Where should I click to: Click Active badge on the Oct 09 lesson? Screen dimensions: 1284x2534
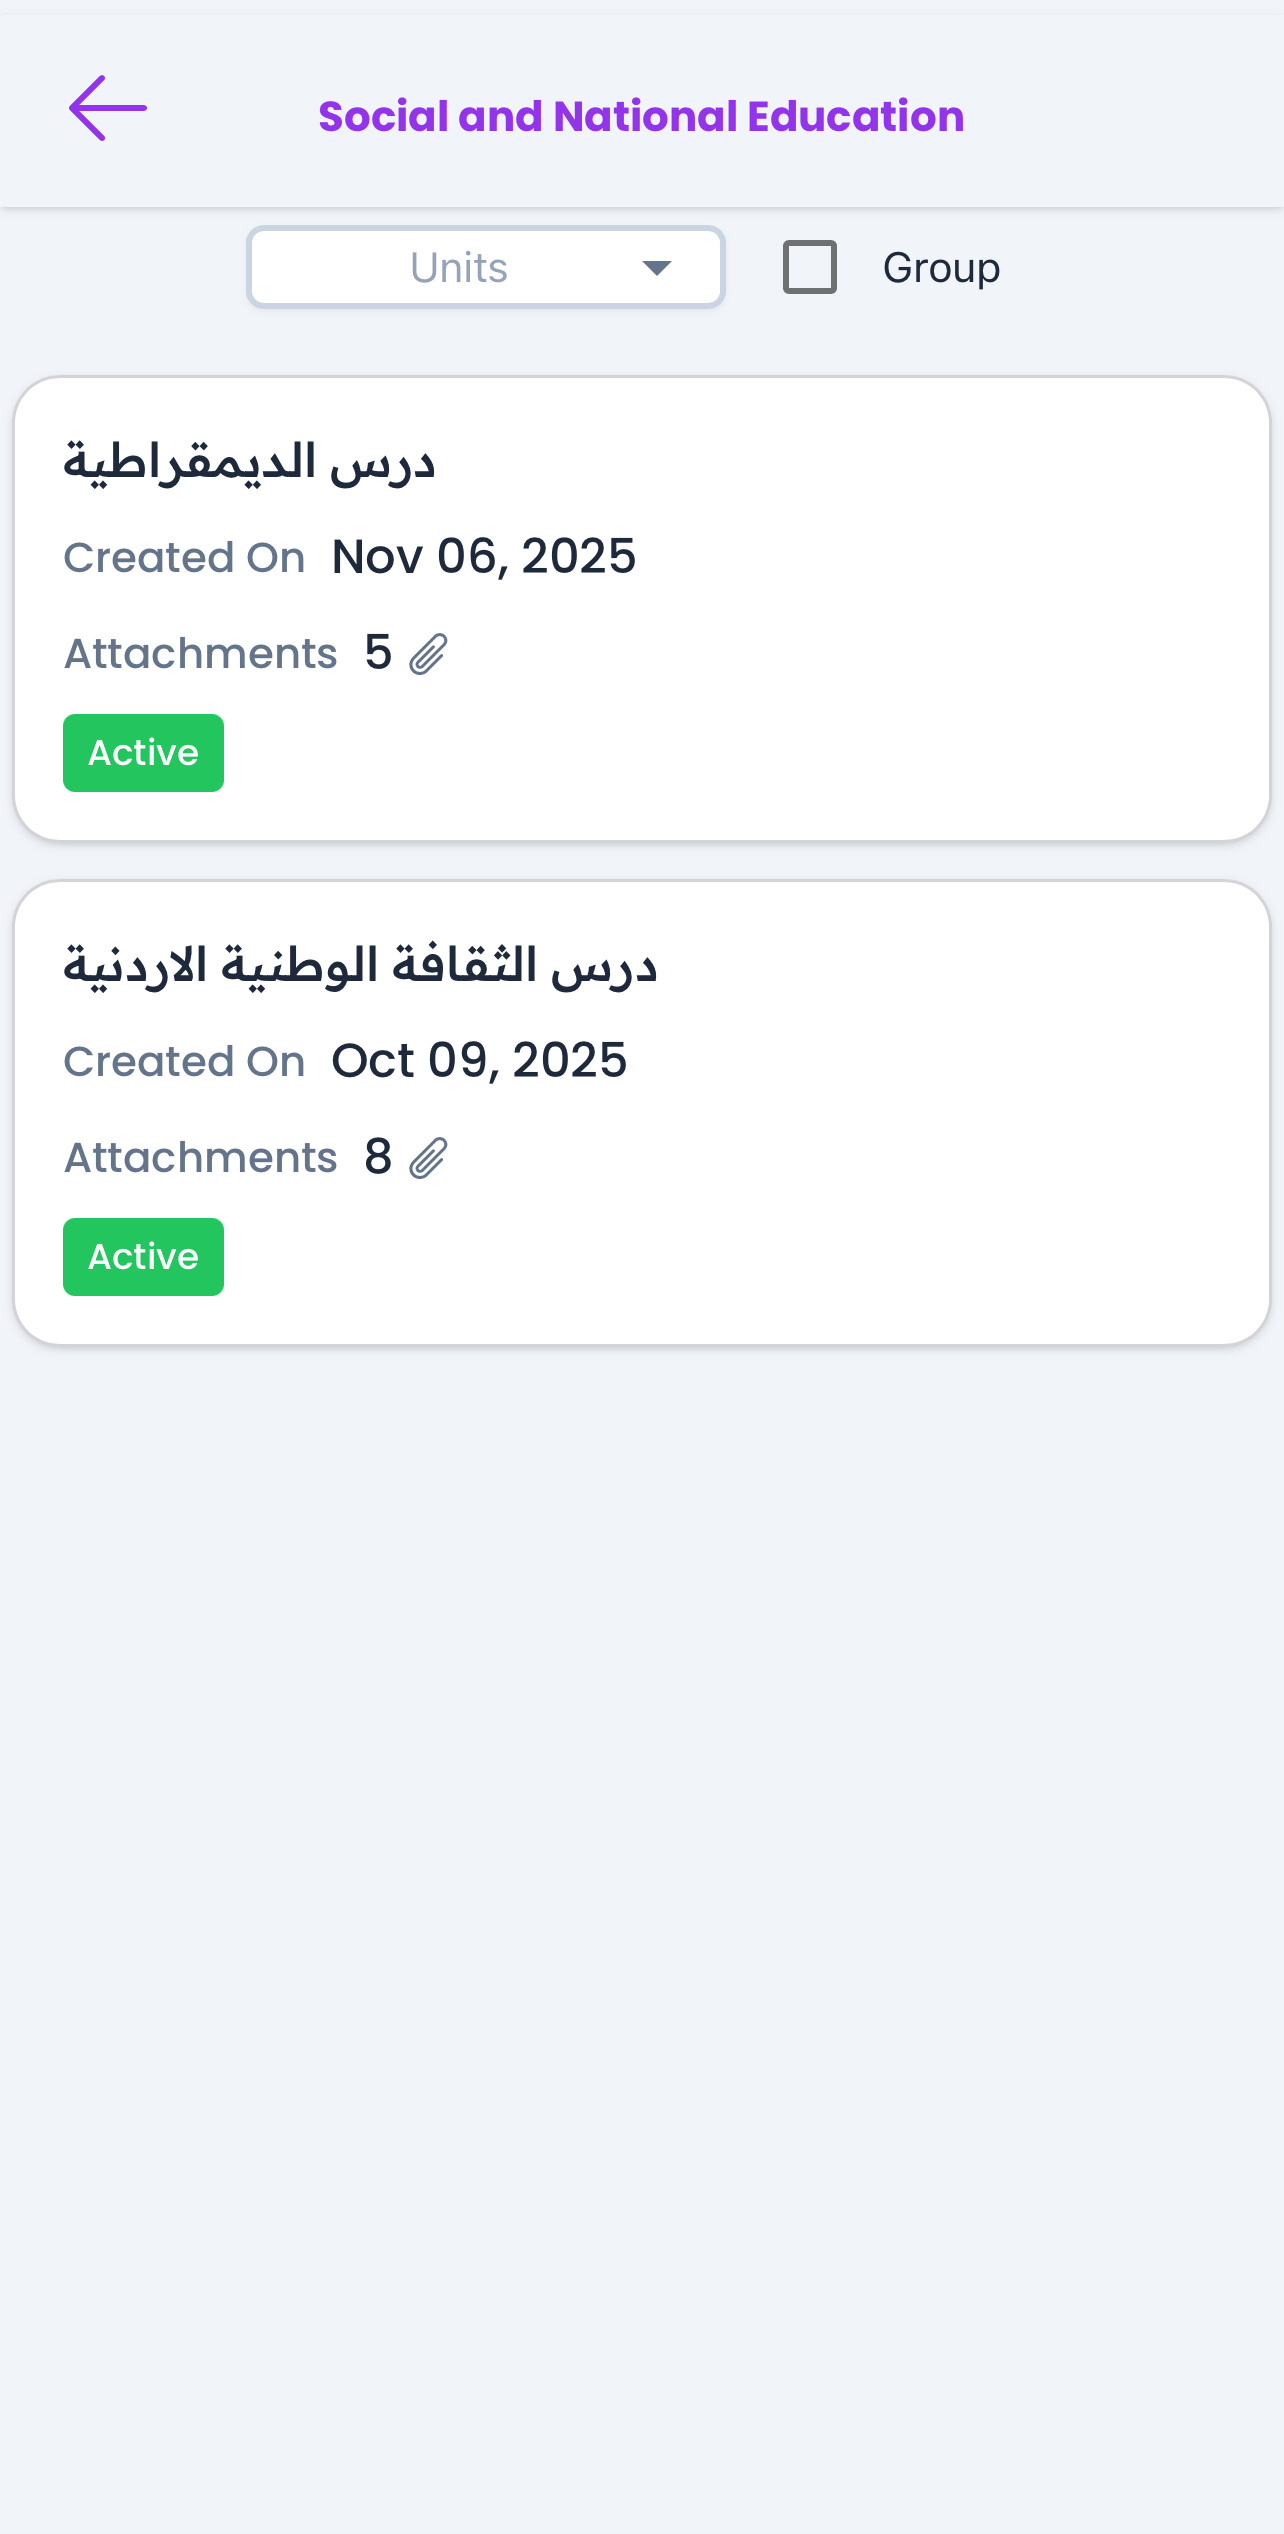(x=143, y=1257)
